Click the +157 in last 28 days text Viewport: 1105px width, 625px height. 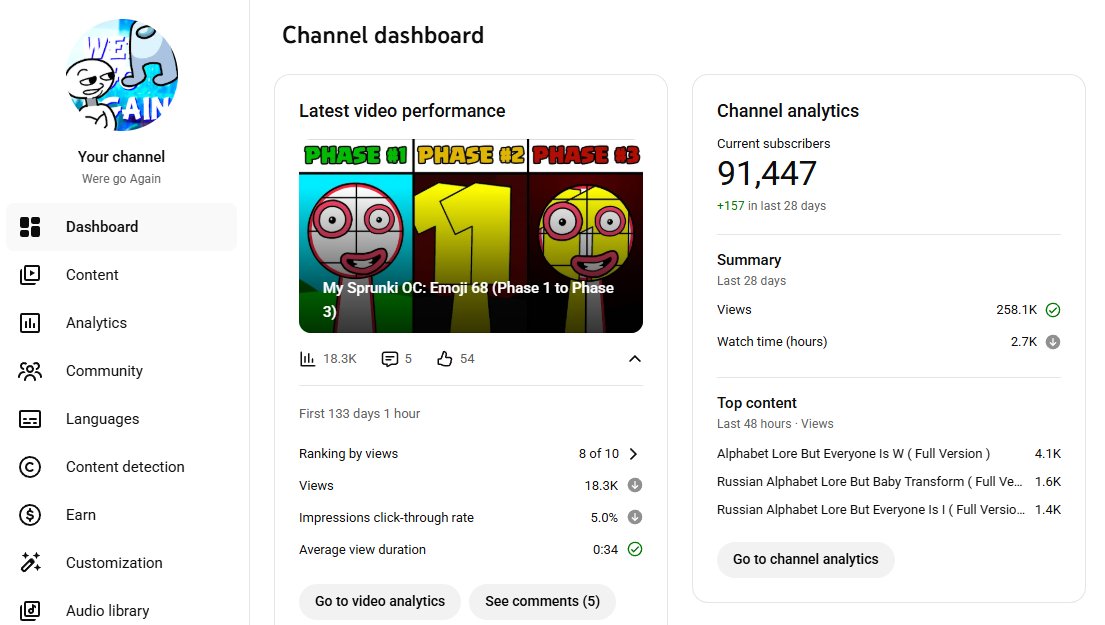point(771,206)
